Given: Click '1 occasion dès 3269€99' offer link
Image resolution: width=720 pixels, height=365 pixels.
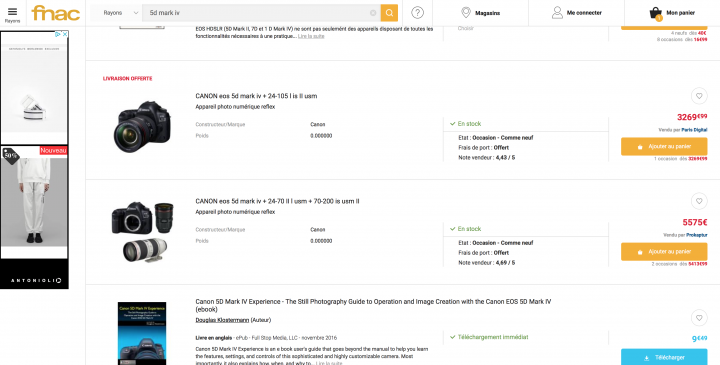Looking at the screenshot, I should [x=681, y=159].
